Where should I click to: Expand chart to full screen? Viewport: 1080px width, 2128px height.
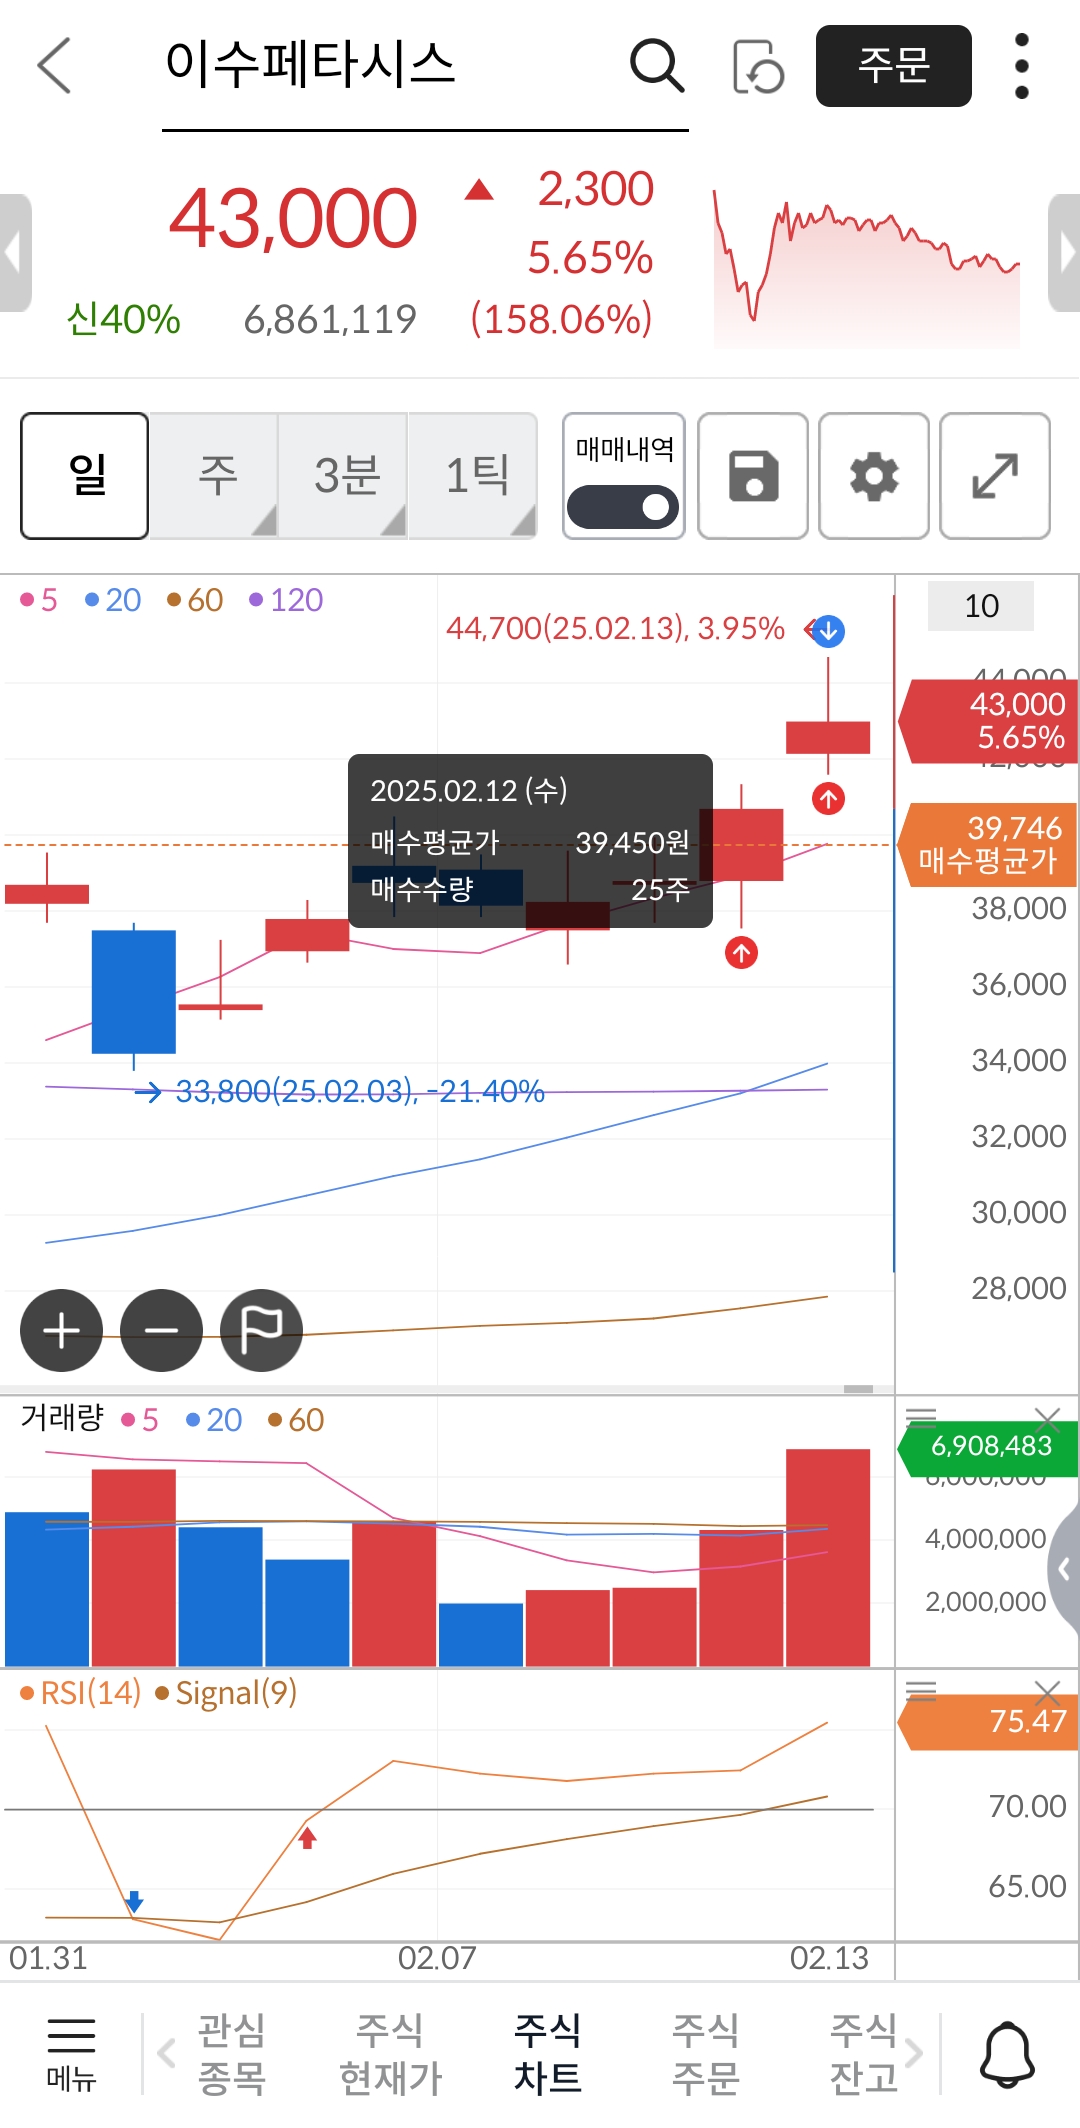pos(995,476)
